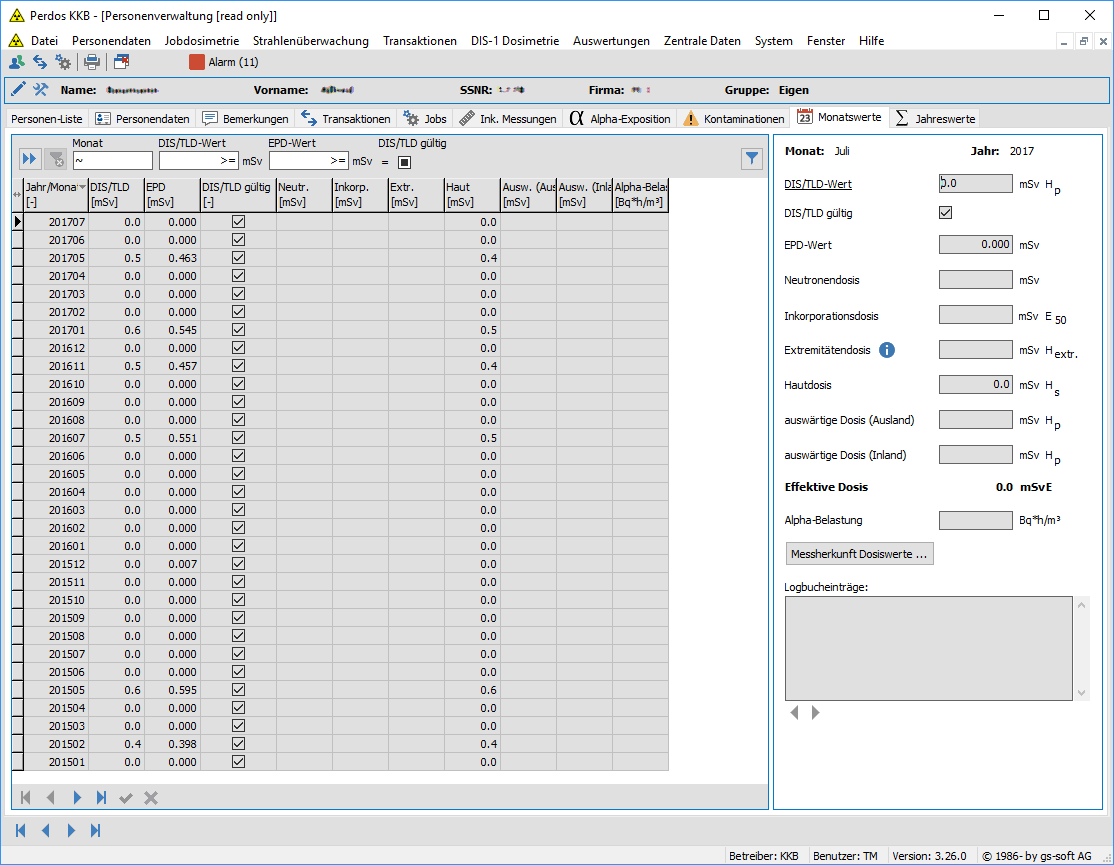The image size is (1114, 865).
Task: Open the Bemerkungen tab
Action: [x=246, y=119]
